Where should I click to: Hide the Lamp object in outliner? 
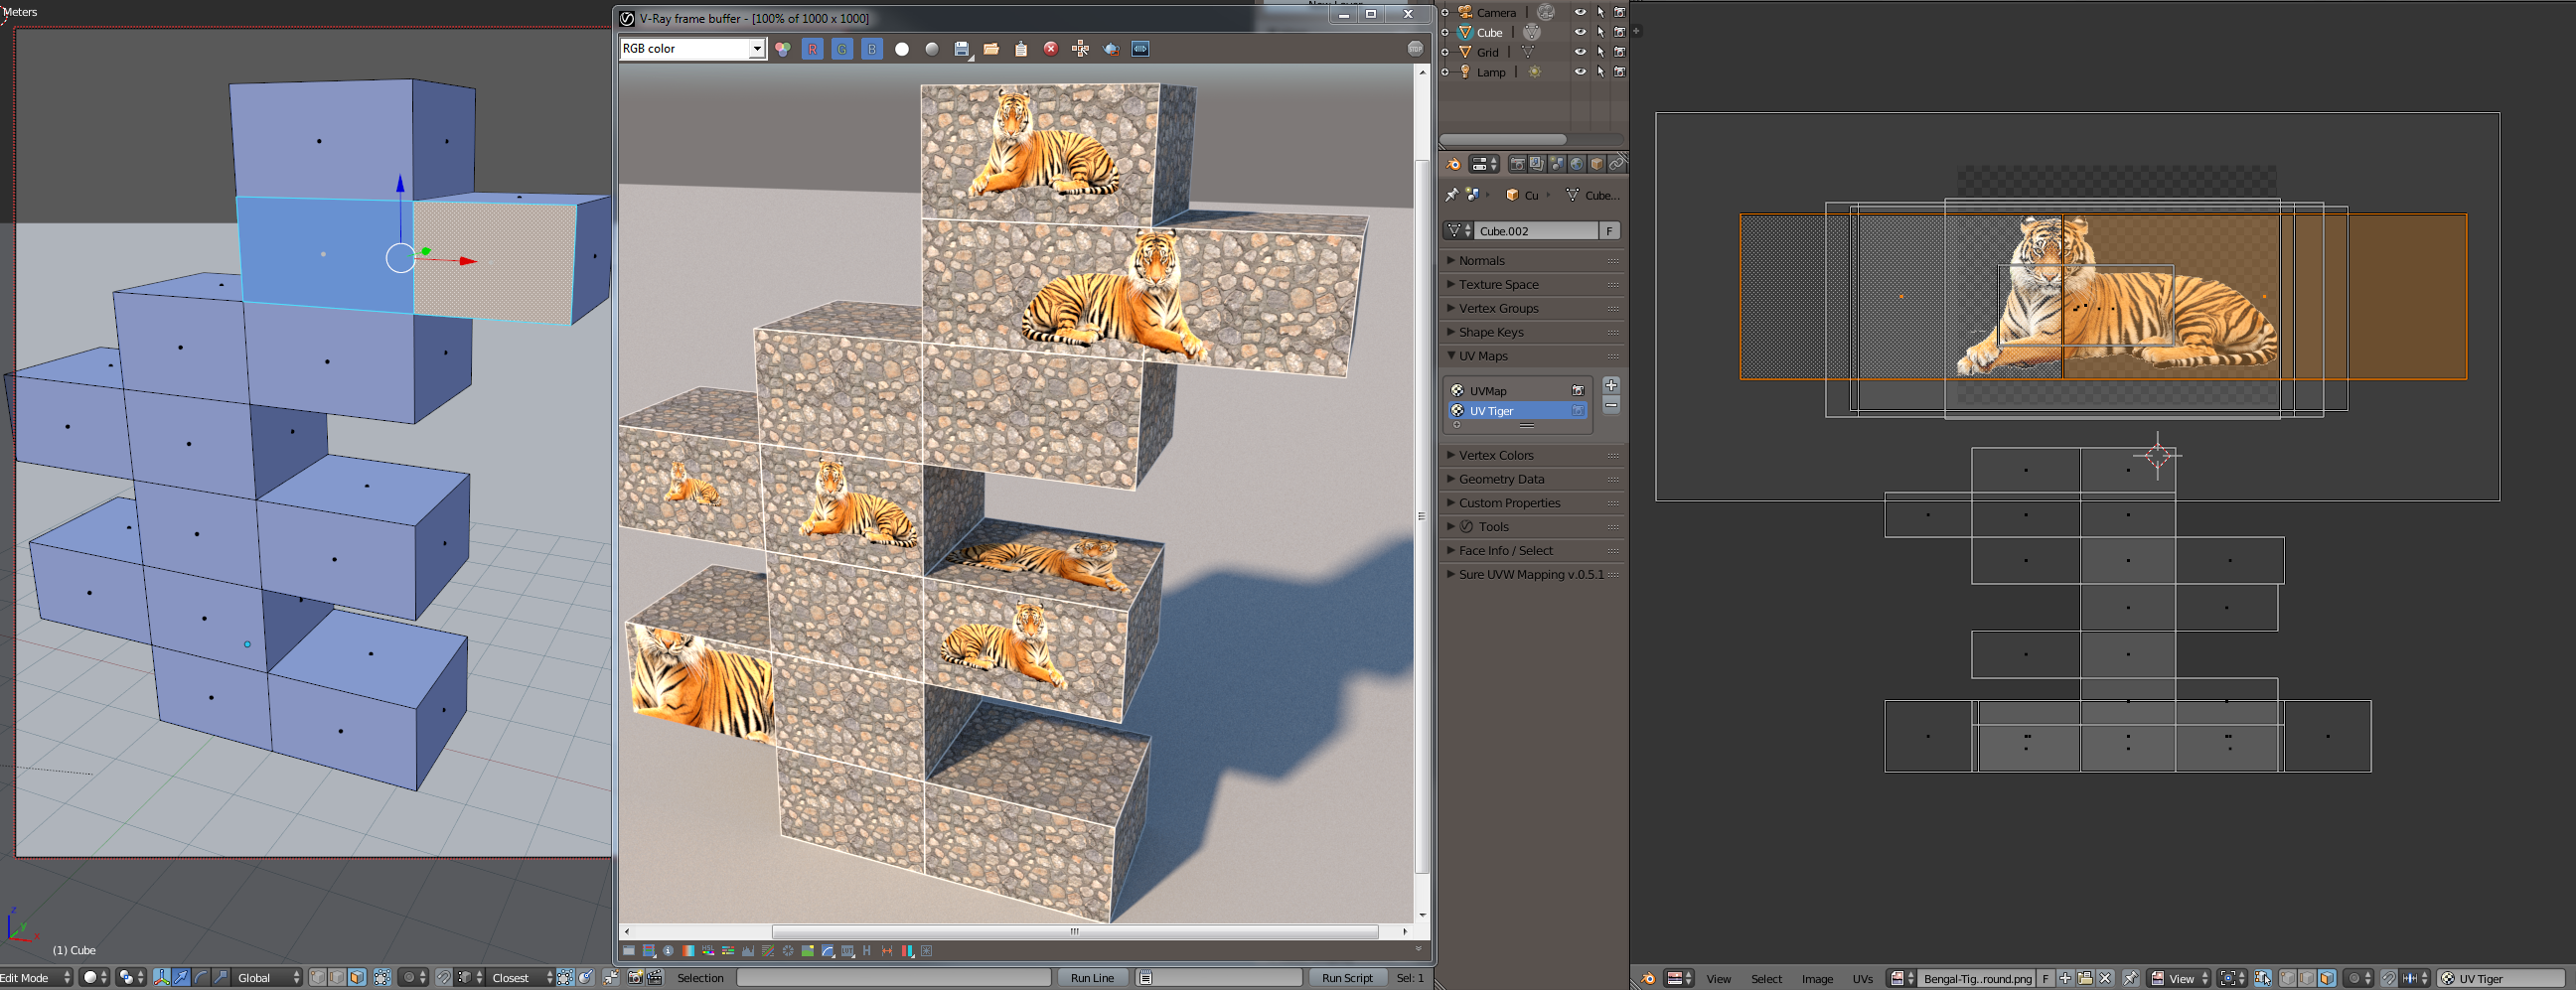pyautogui.click(x=1580, y=72)
